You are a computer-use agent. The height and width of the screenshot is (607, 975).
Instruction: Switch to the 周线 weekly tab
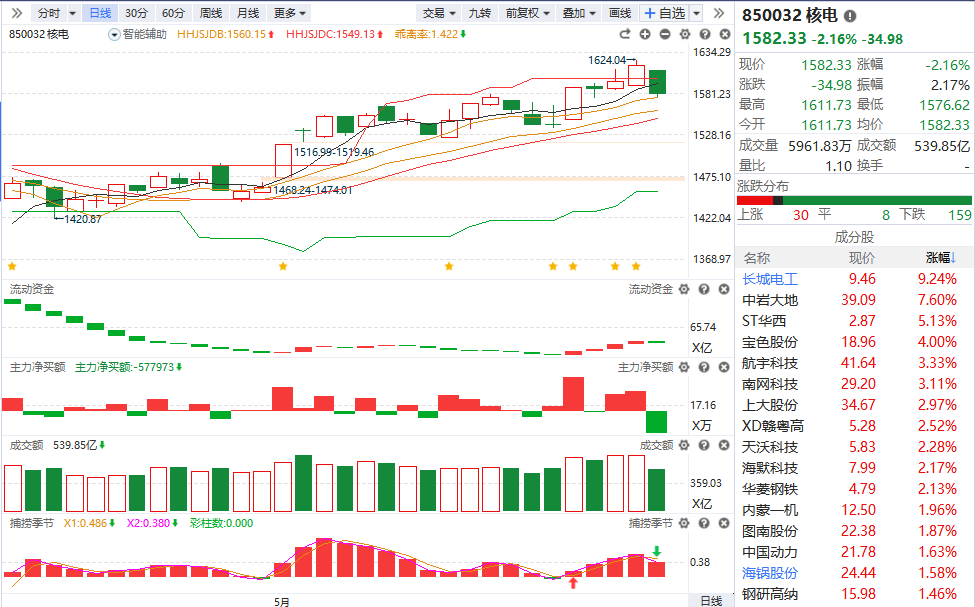[x=210, y=13]
